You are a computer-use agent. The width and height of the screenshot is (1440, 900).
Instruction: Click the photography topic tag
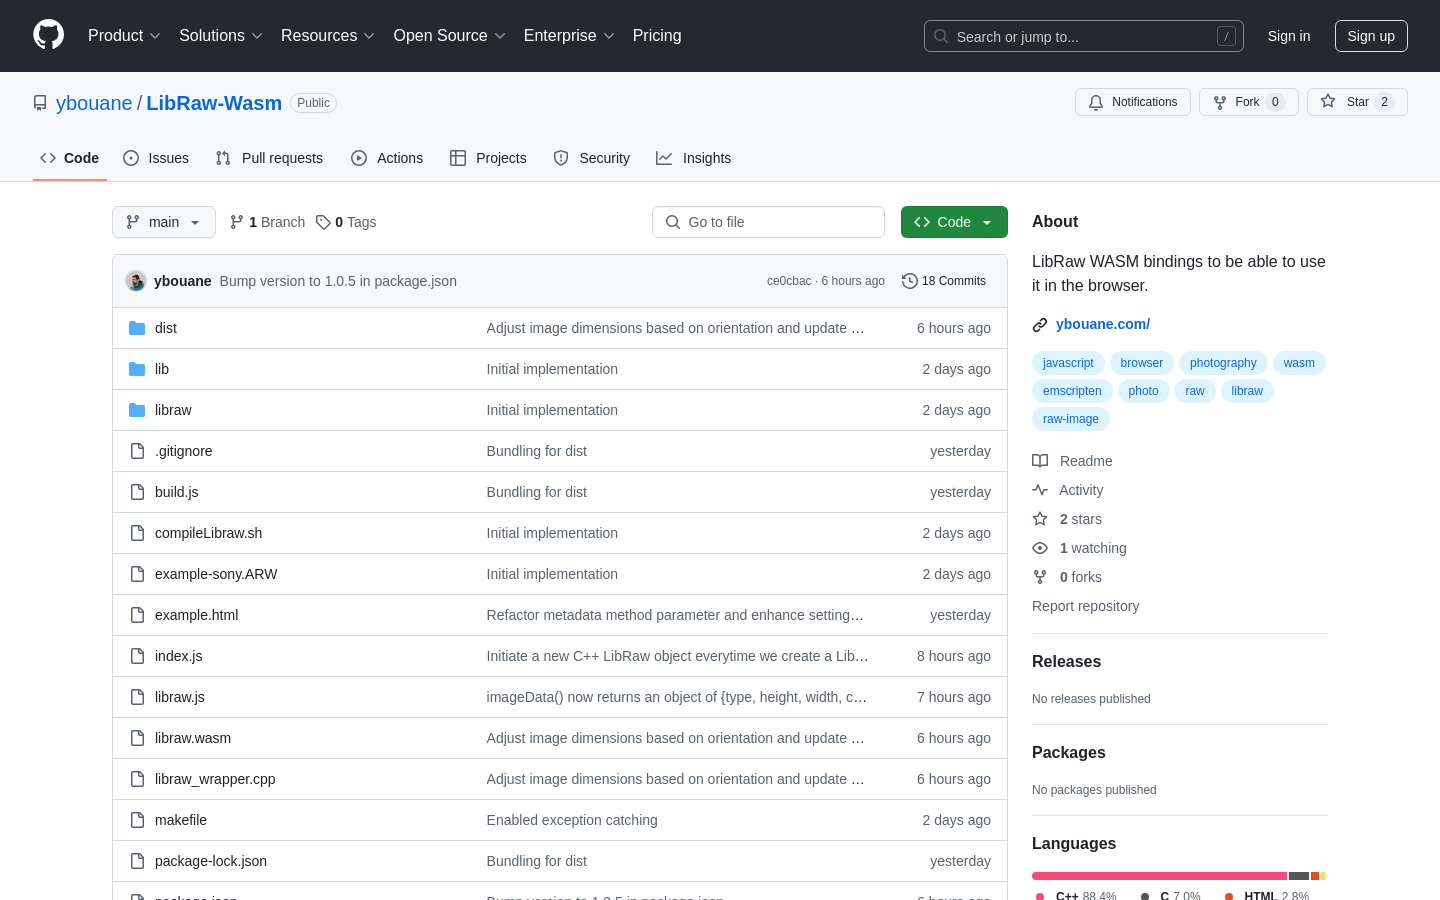(x=1223, y=363)
